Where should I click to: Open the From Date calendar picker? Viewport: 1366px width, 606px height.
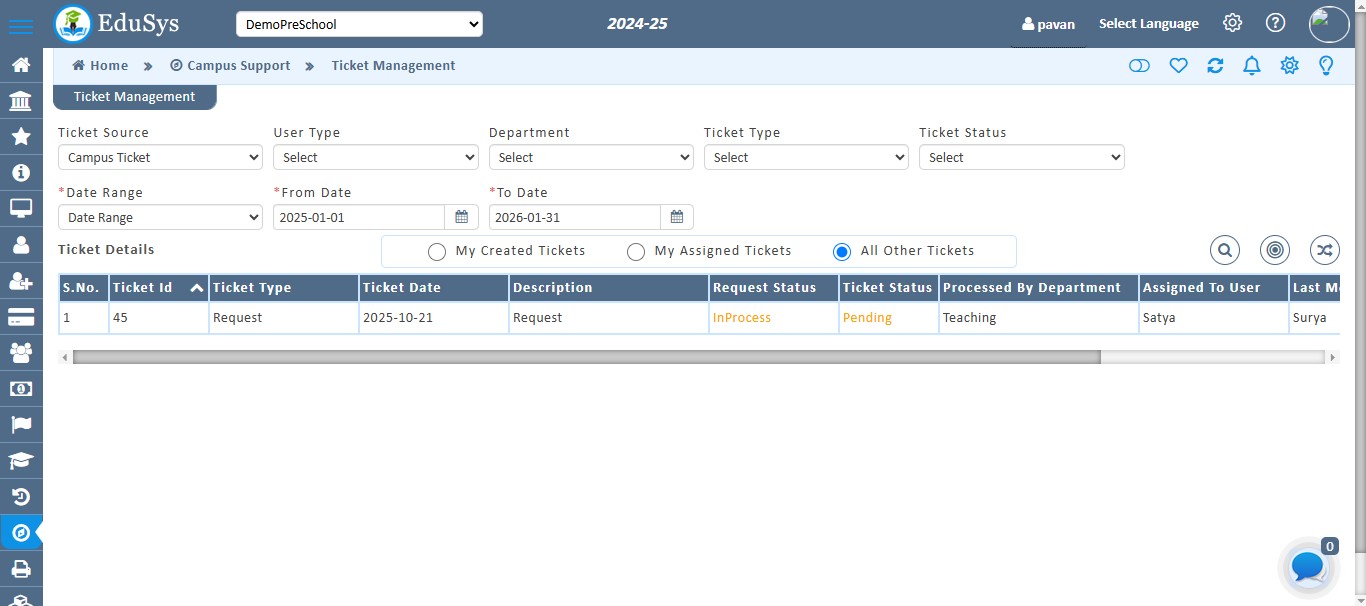(x=461, y=217)
